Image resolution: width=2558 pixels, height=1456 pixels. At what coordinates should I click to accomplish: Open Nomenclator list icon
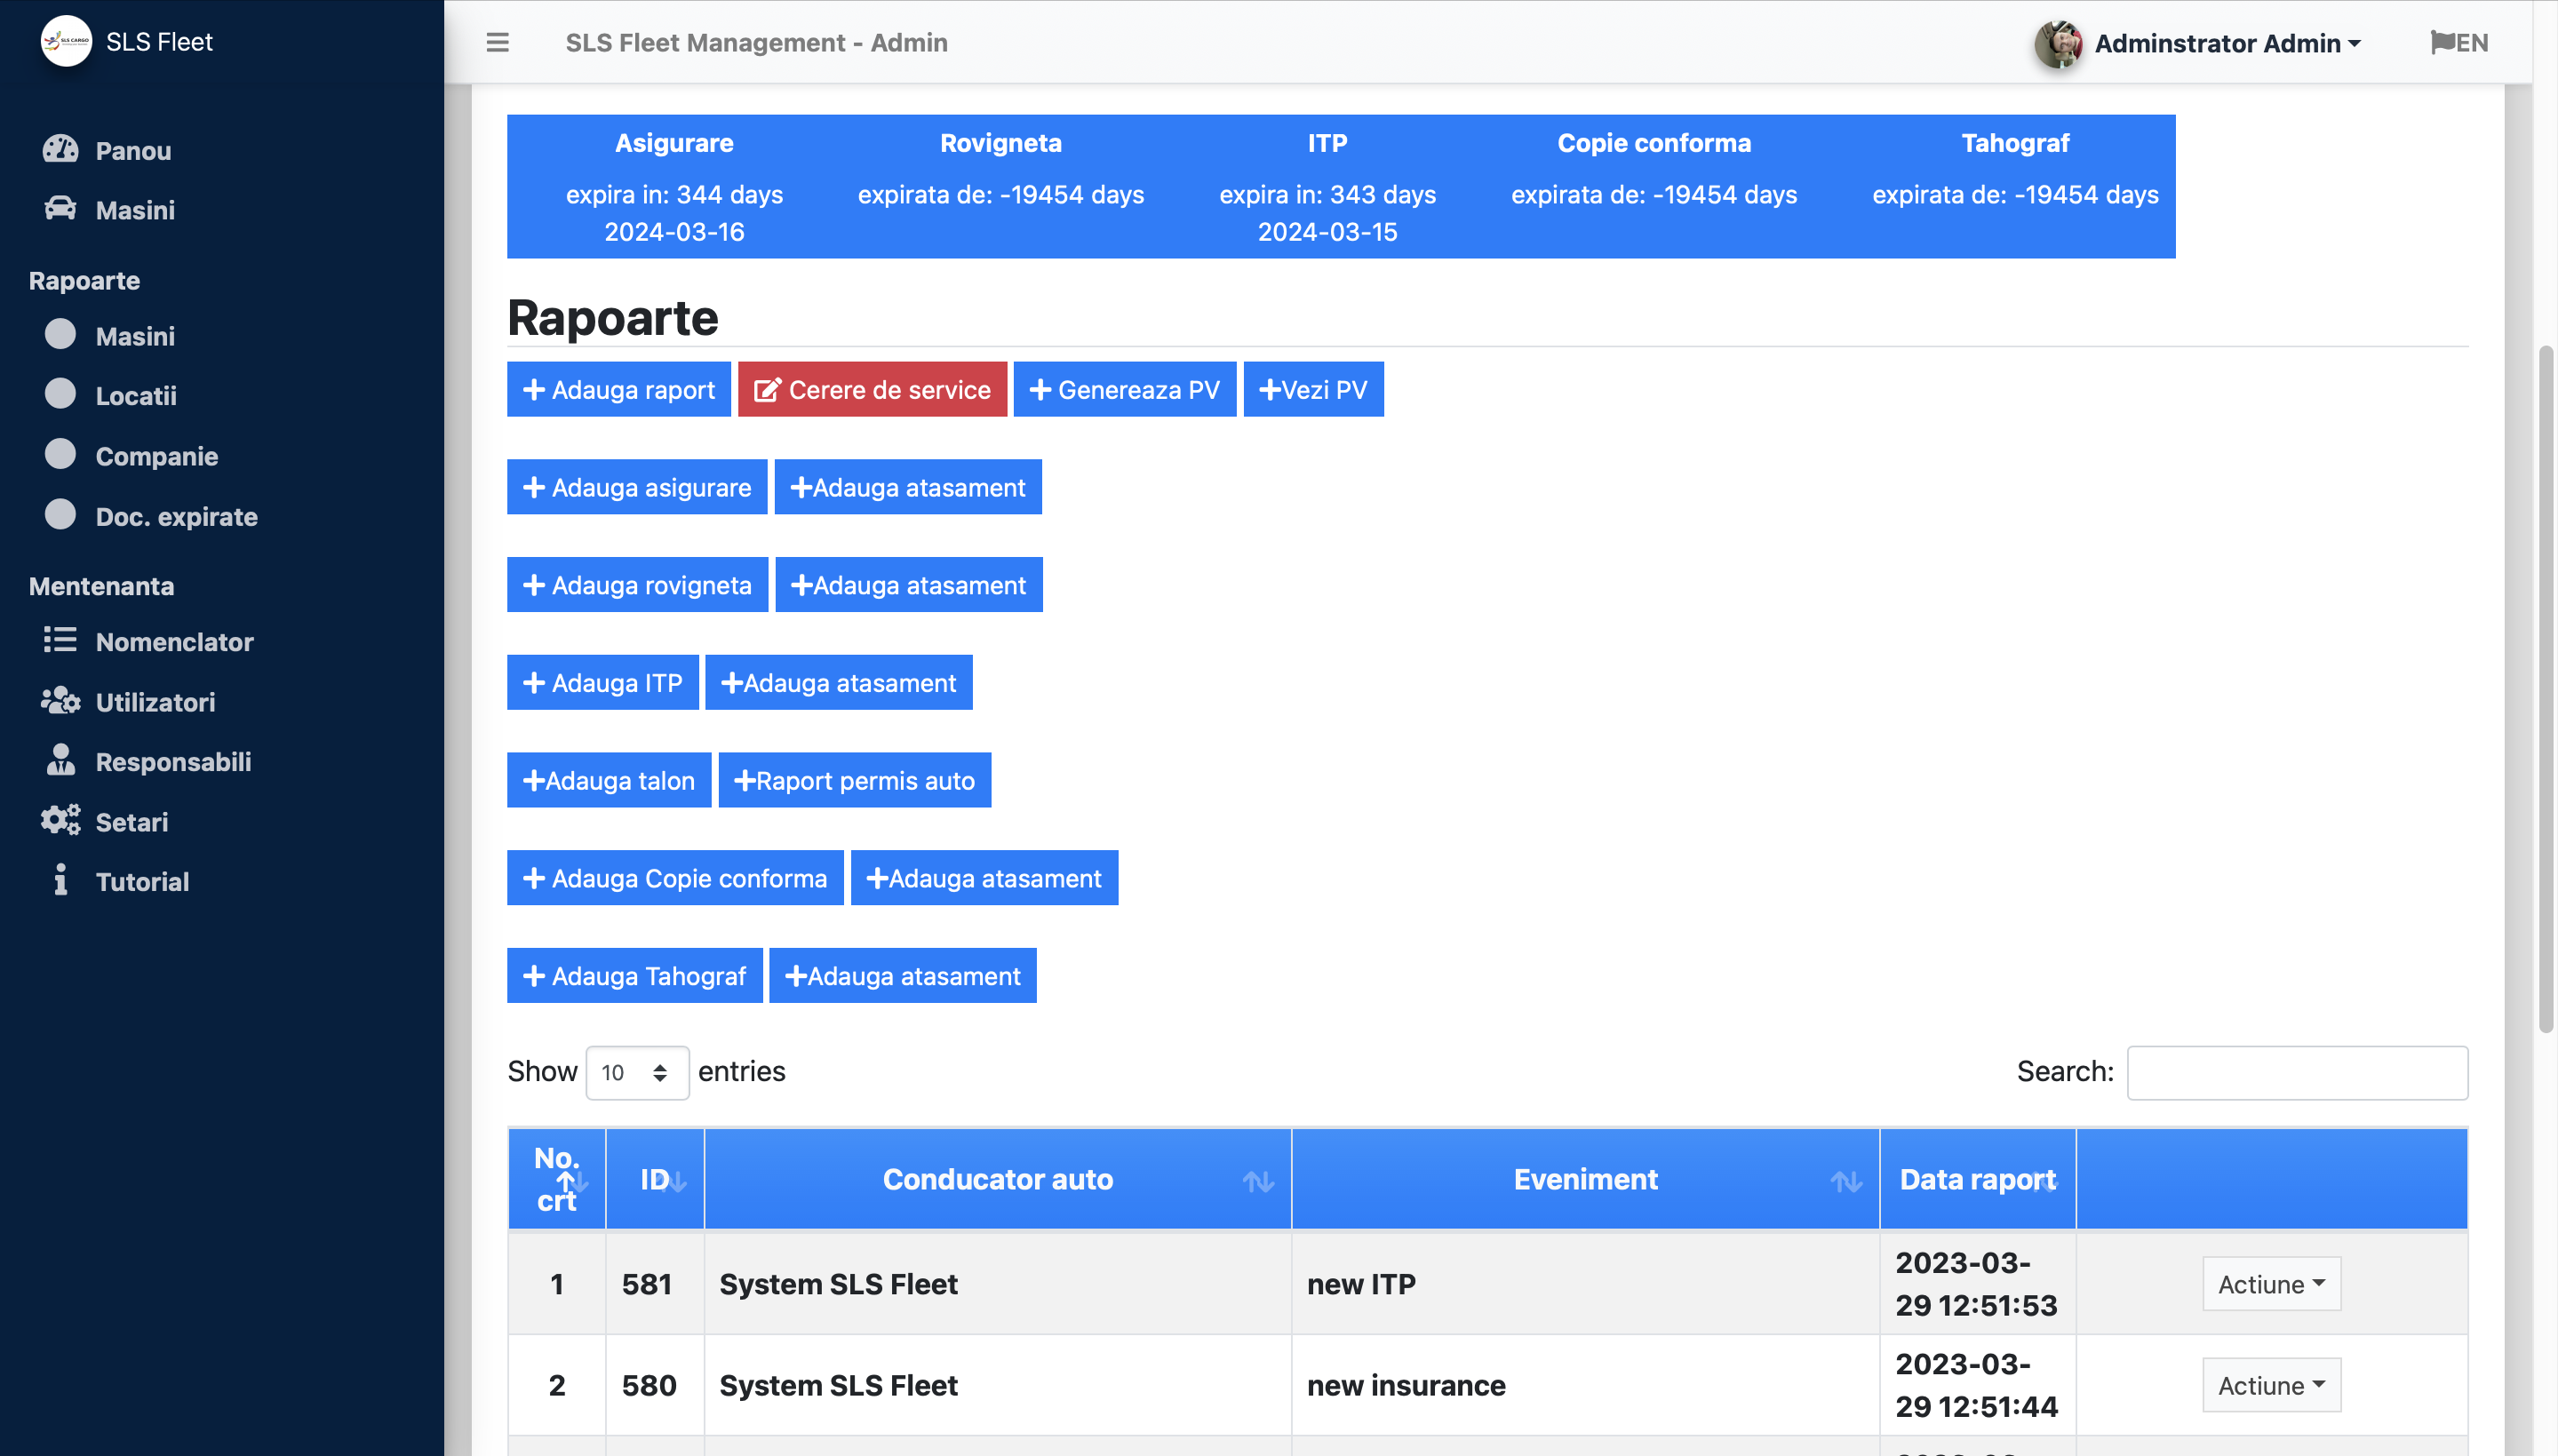(60, 640)
